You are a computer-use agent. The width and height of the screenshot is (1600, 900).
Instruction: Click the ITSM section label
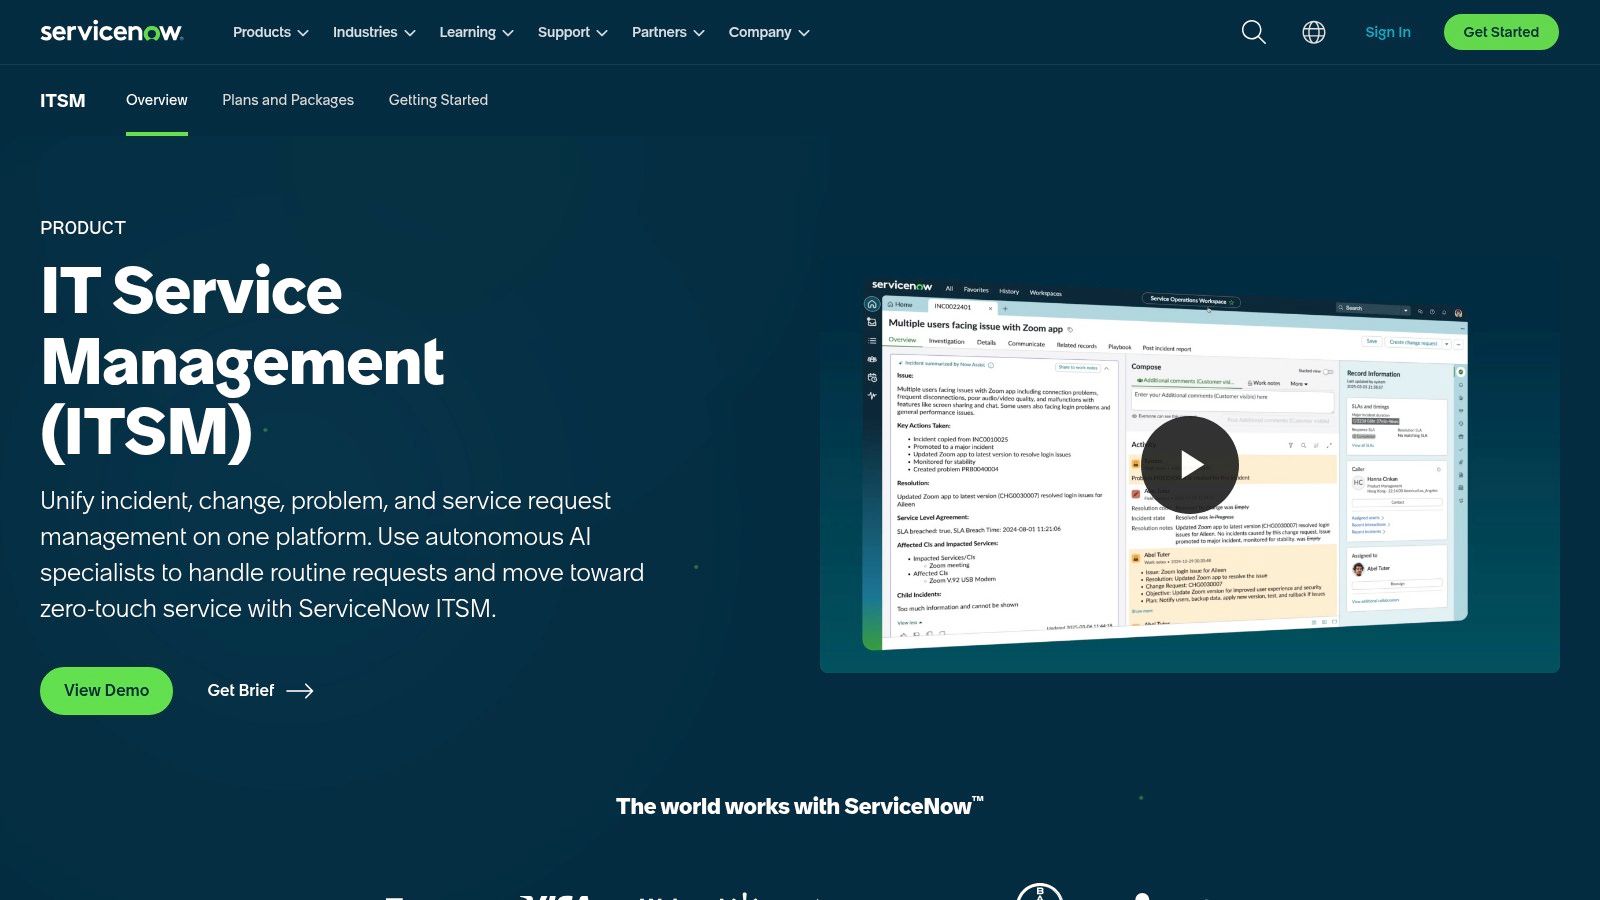[63, 101]
